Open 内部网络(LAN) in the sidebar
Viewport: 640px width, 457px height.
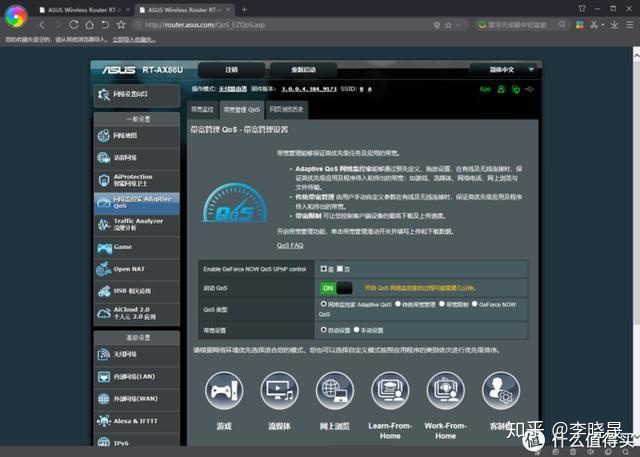(x=136, y=377)
